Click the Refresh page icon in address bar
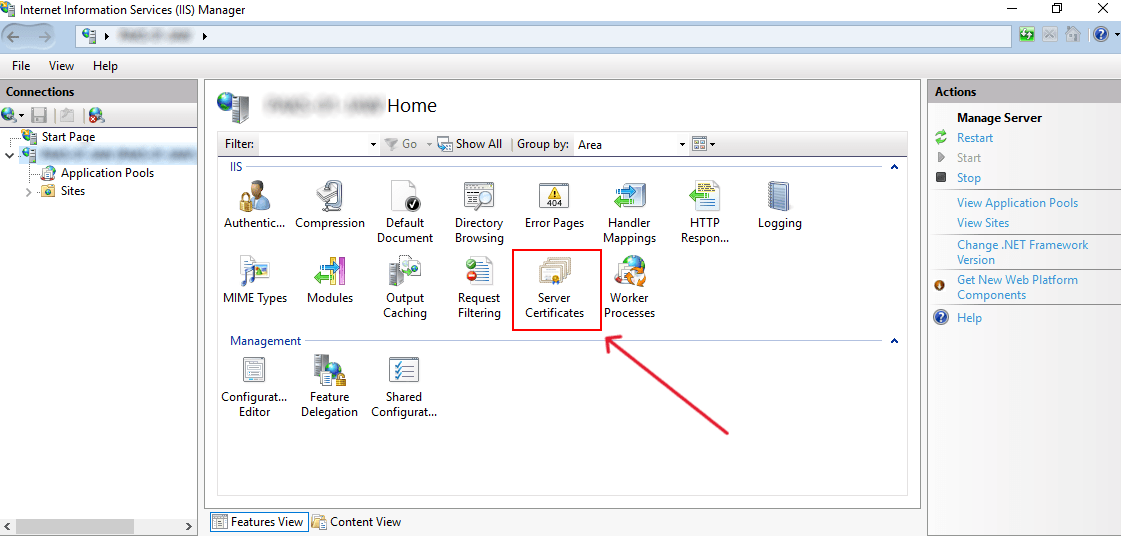1121x536 pixels. (x=1027, y=34)
